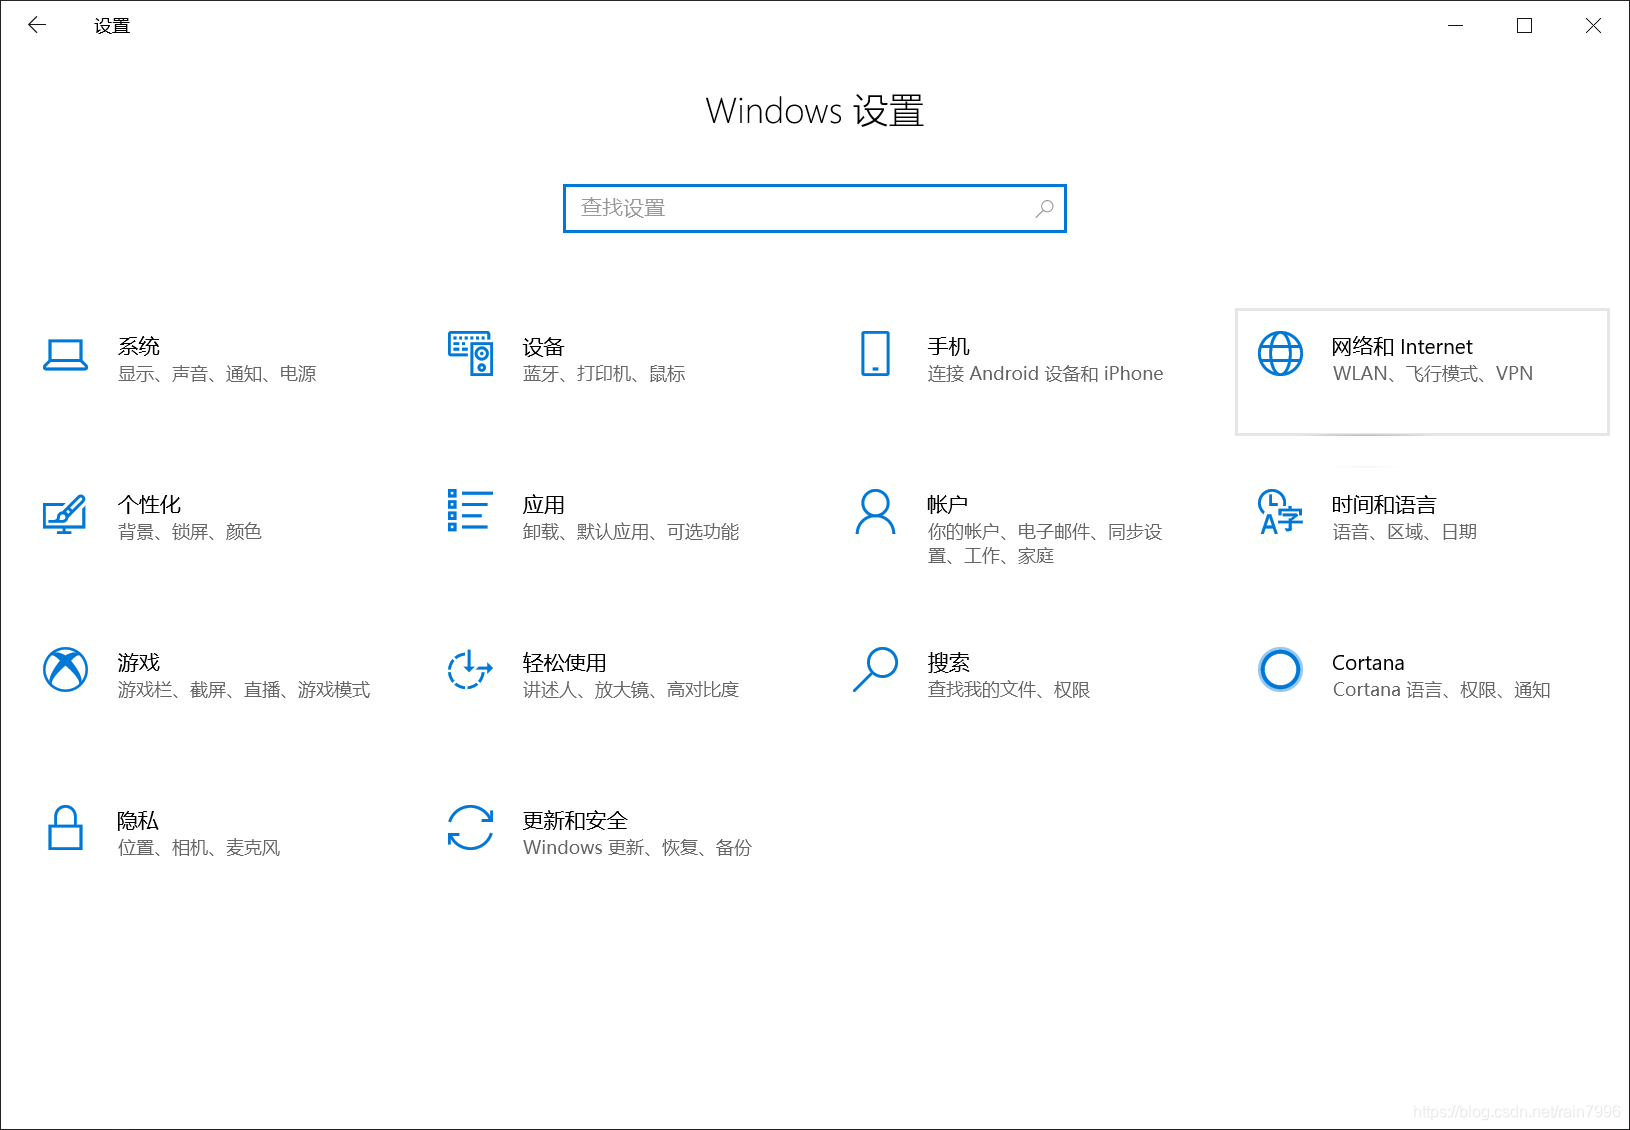Image resolution: width=1630 pixels, height=1130 pixels.
Task: Click the 应用 title text
Action: pos(544,504)
